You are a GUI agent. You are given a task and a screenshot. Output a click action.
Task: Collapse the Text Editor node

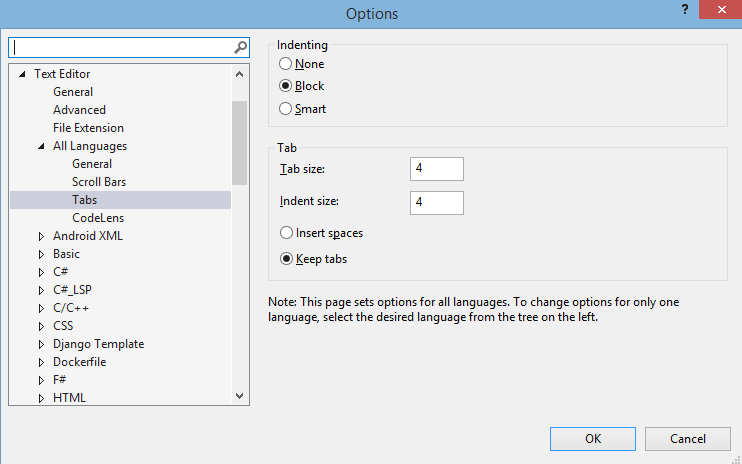coord(22,74)
